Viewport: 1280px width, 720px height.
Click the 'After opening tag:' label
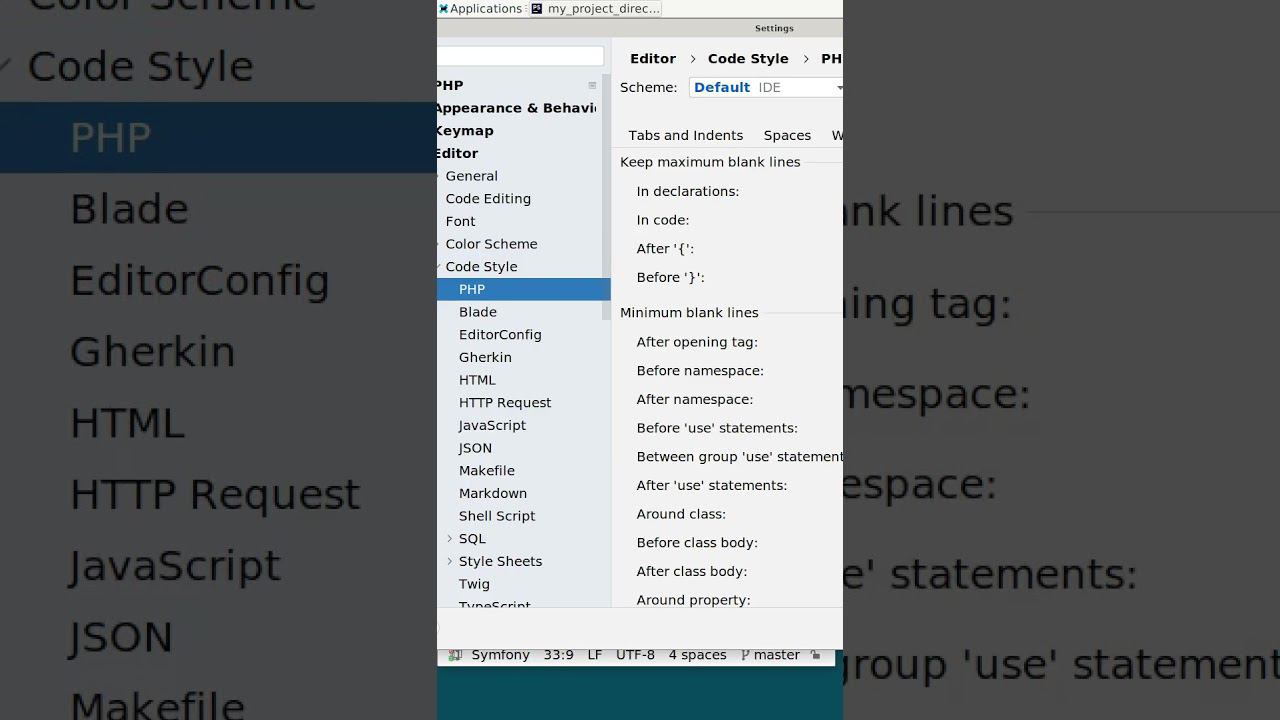pos(697,342)
